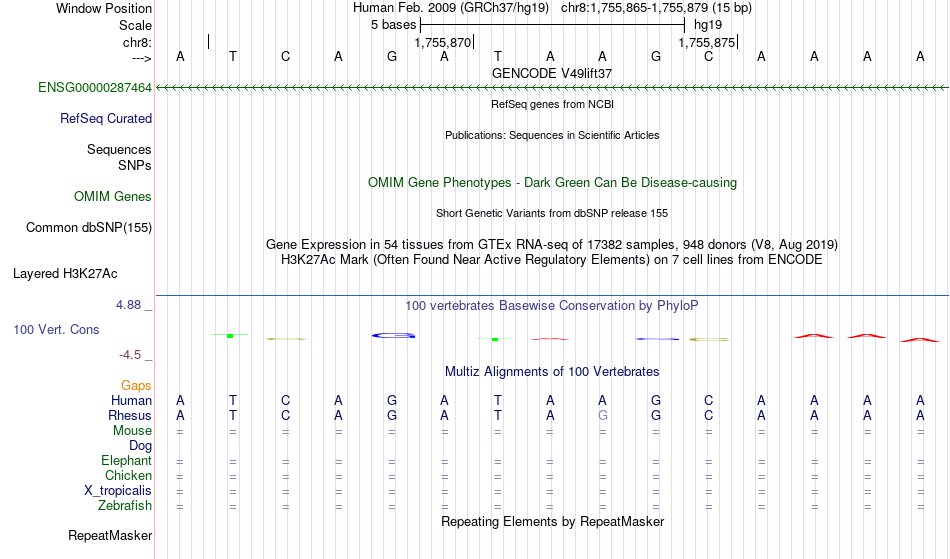Click the SNPs track label
Viewport: 950px width, 559px height.
pyautogui.click(x=135, y=165)
